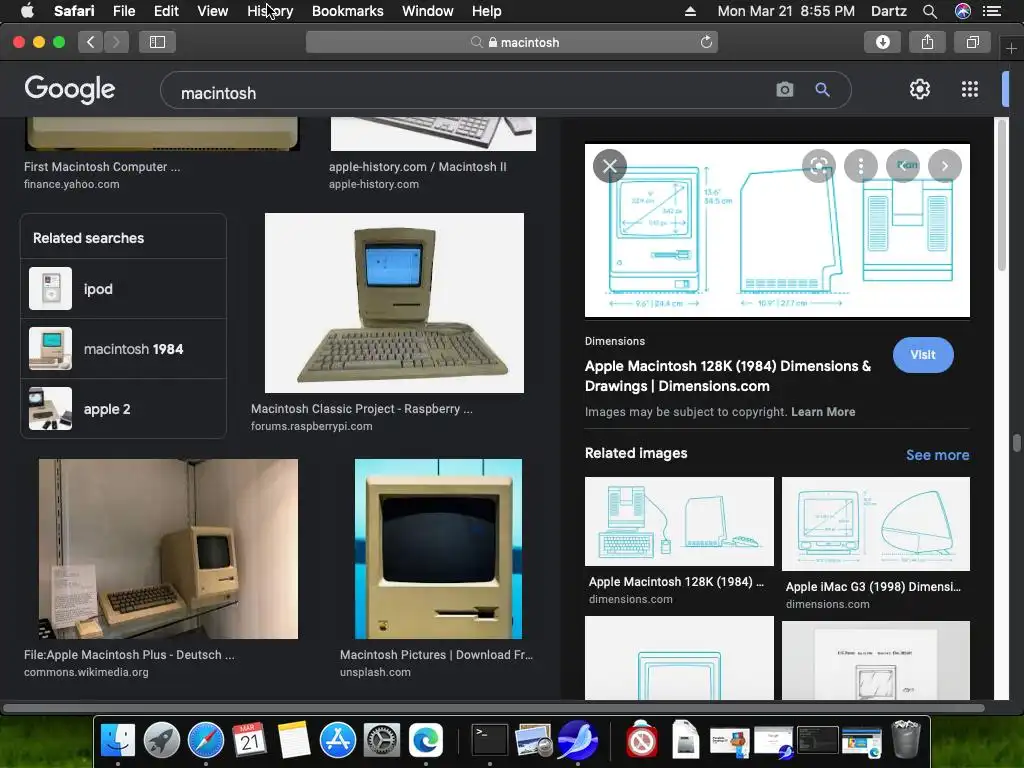The image size is (1024, 768).
Task: Click the Share icon in Safari toolbar
Action: point(927,42)
